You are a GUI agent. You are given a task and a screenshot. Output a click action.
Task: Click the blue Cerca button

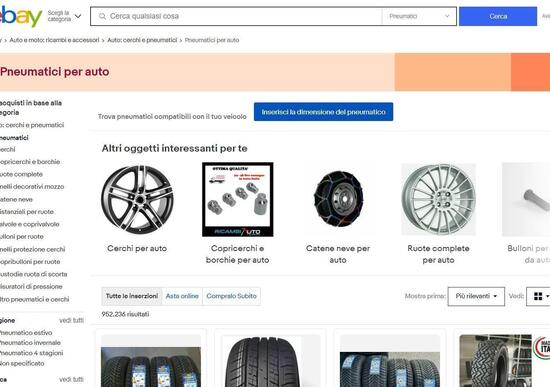coord(498,16)
